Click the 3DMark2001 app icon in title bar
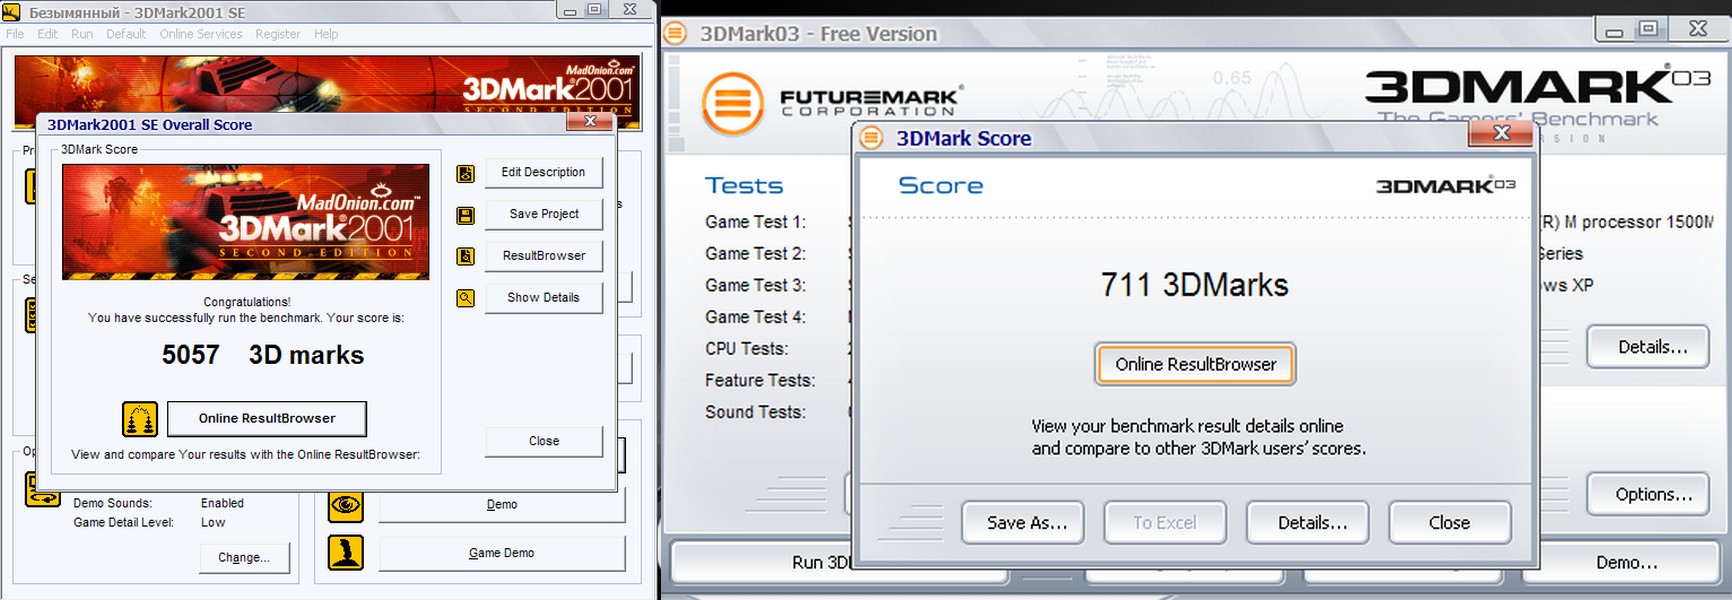Image resolution: width=1732 pixels, height=600 pixels. 12,12
